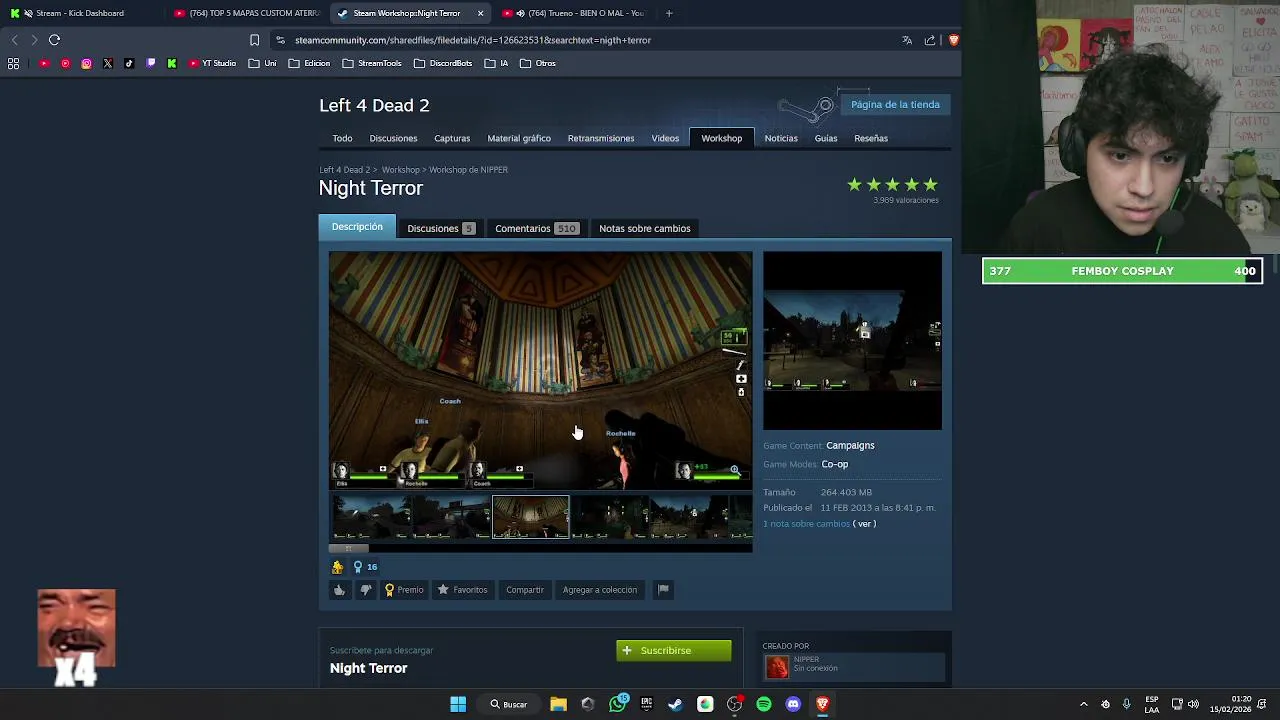Open the Discusiones hub tab
The image size is (1280, 720).
pos(393,138)
